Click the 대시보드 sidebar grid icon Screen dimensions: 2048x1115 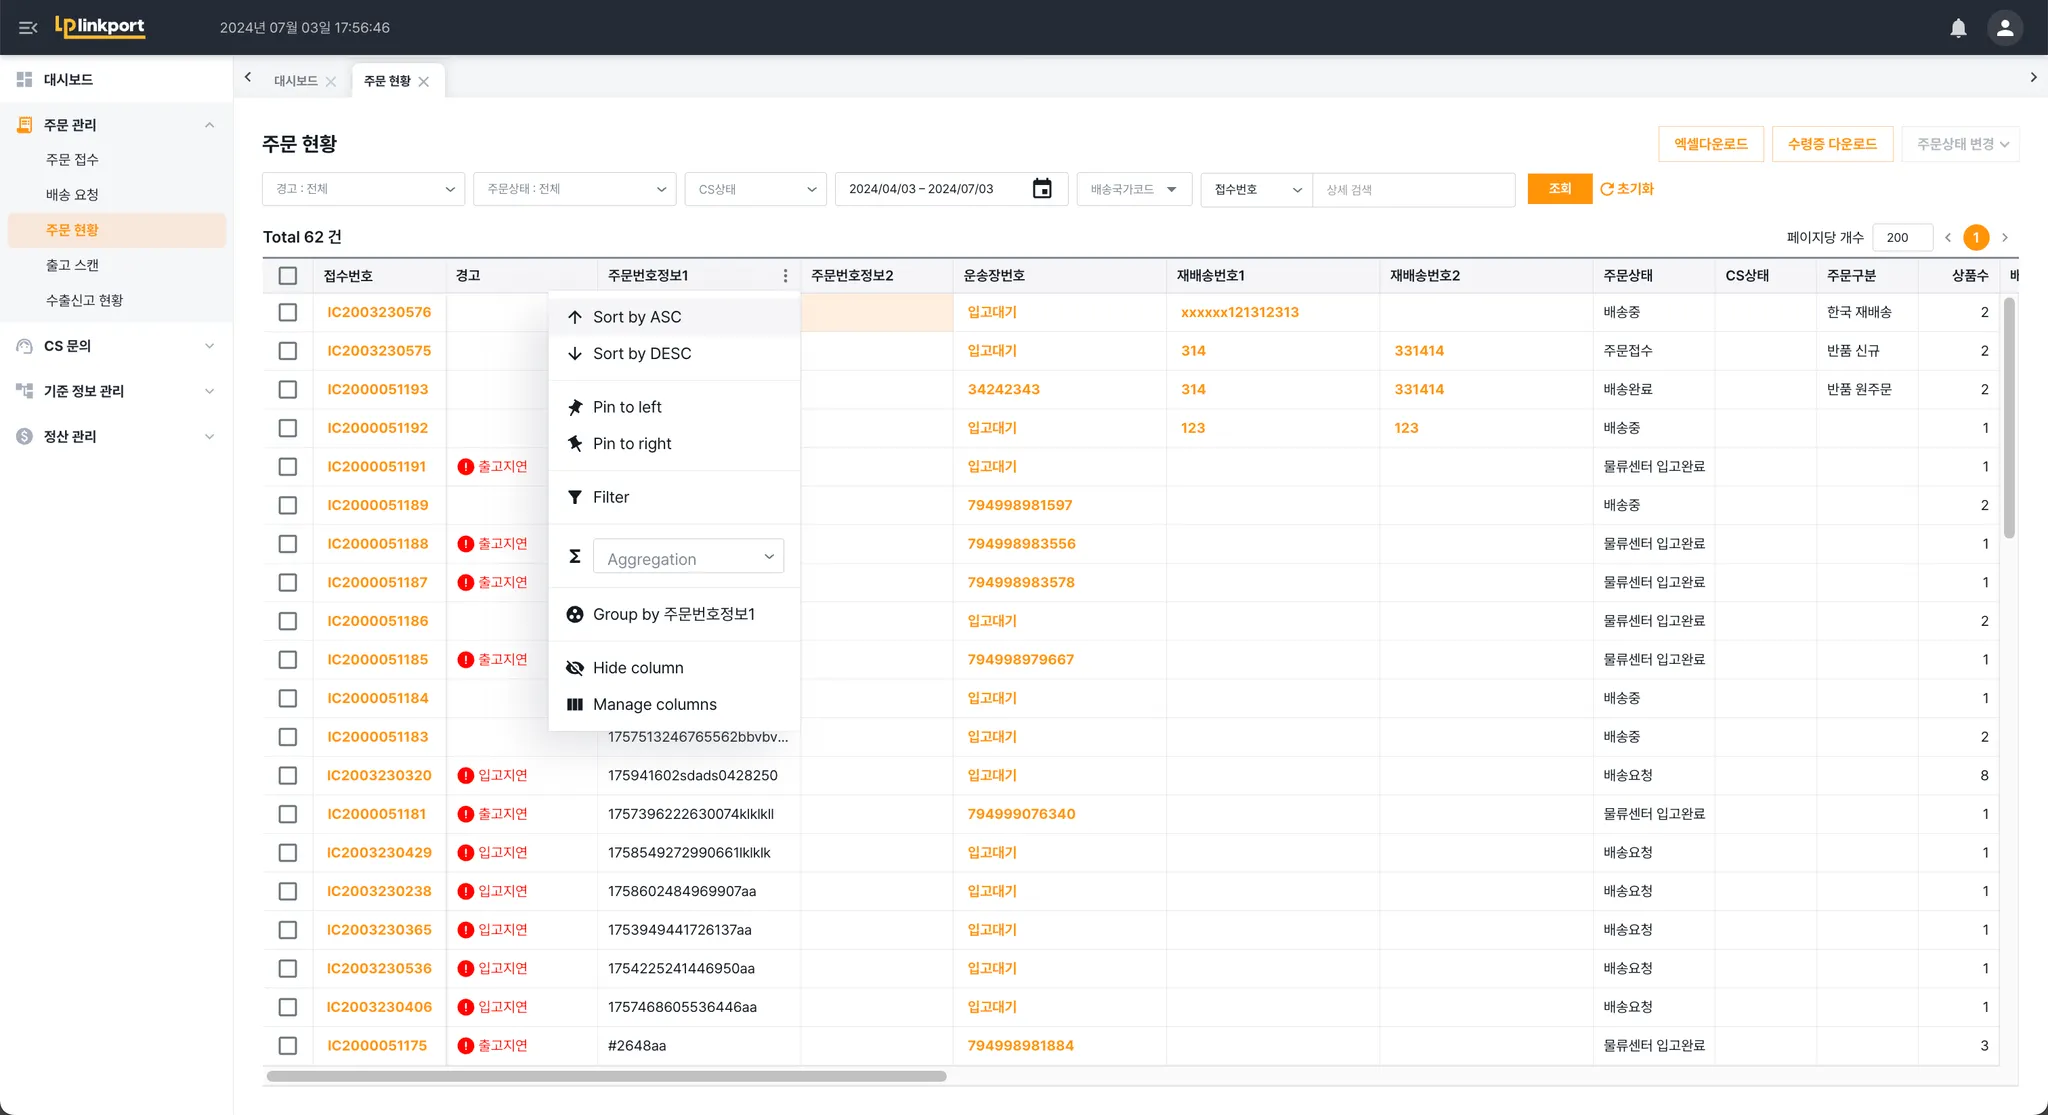[24, 79]
